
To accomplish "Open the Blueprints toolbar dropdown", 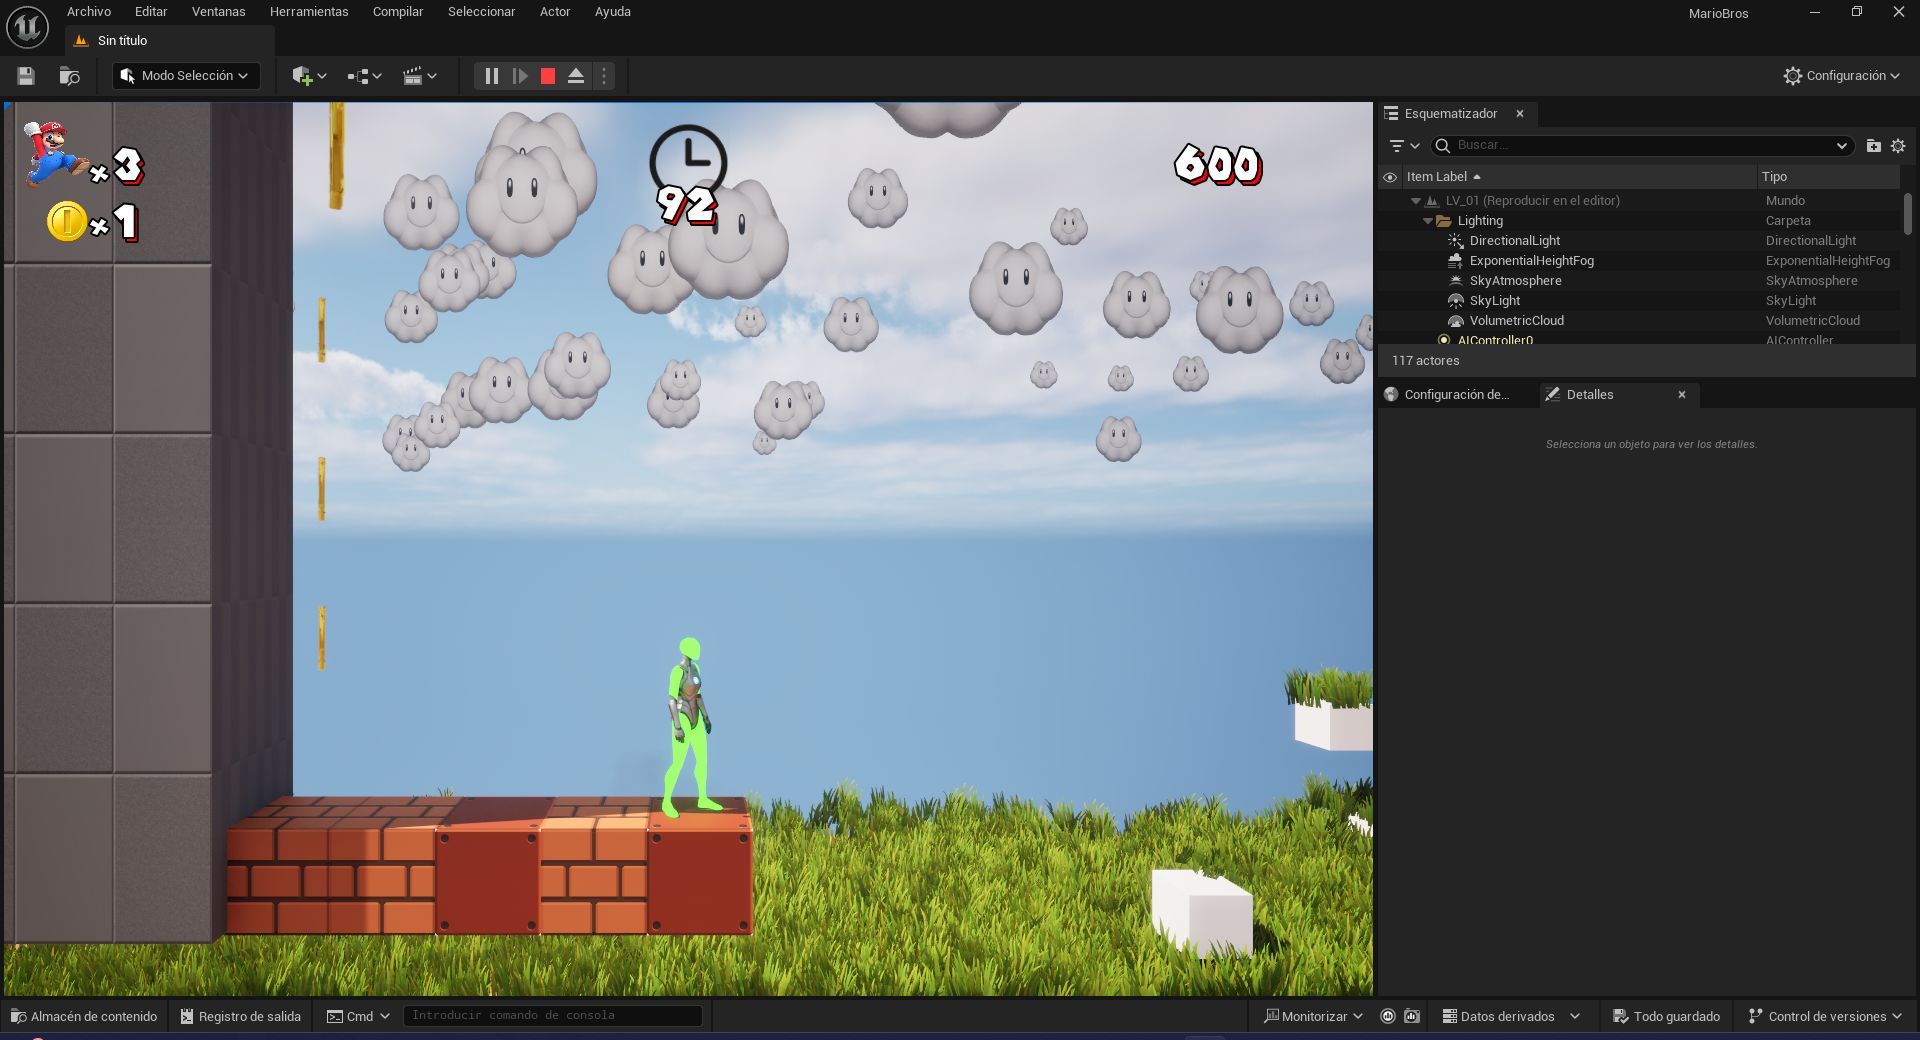I will coord(364,76).
